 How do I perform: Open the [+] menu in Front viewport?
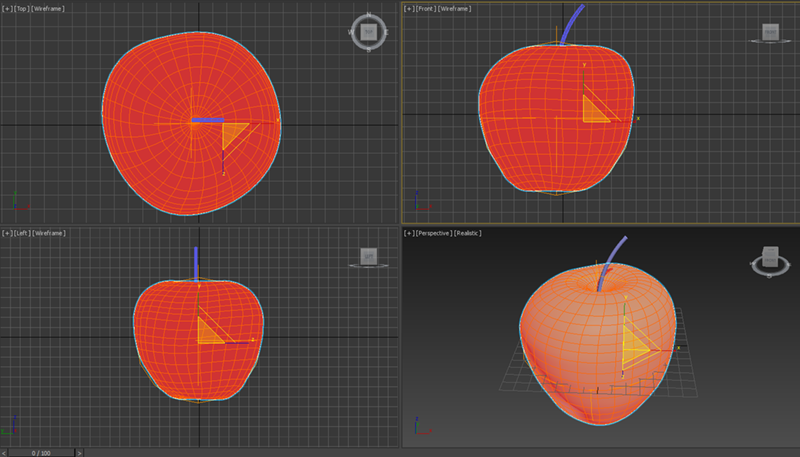409,9
